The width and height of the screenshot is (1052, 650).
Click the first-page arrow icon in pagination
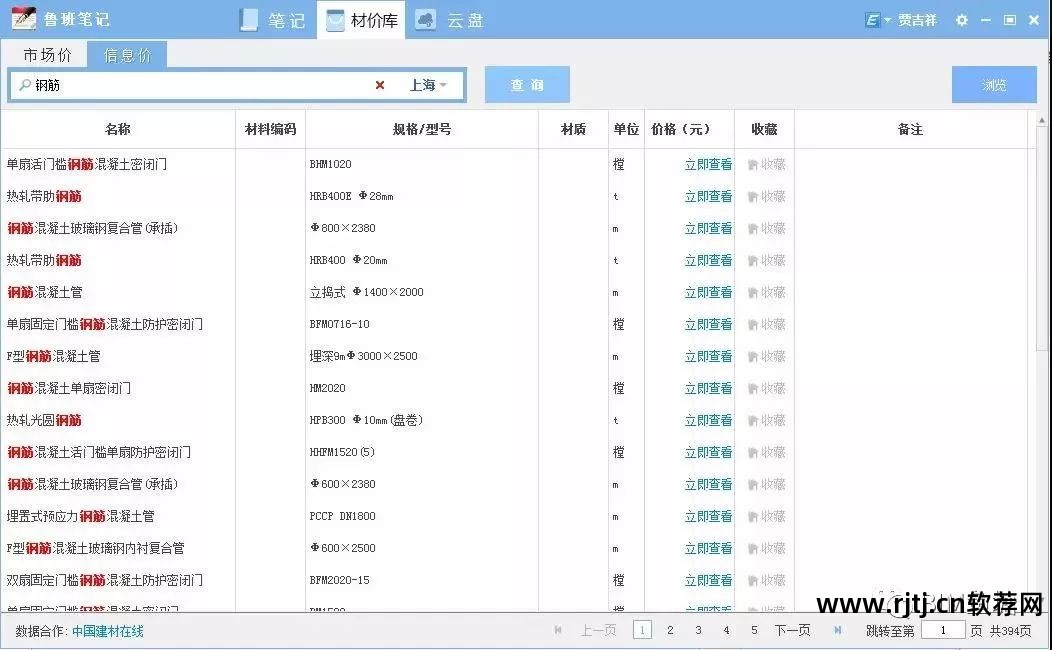(558, 631)
